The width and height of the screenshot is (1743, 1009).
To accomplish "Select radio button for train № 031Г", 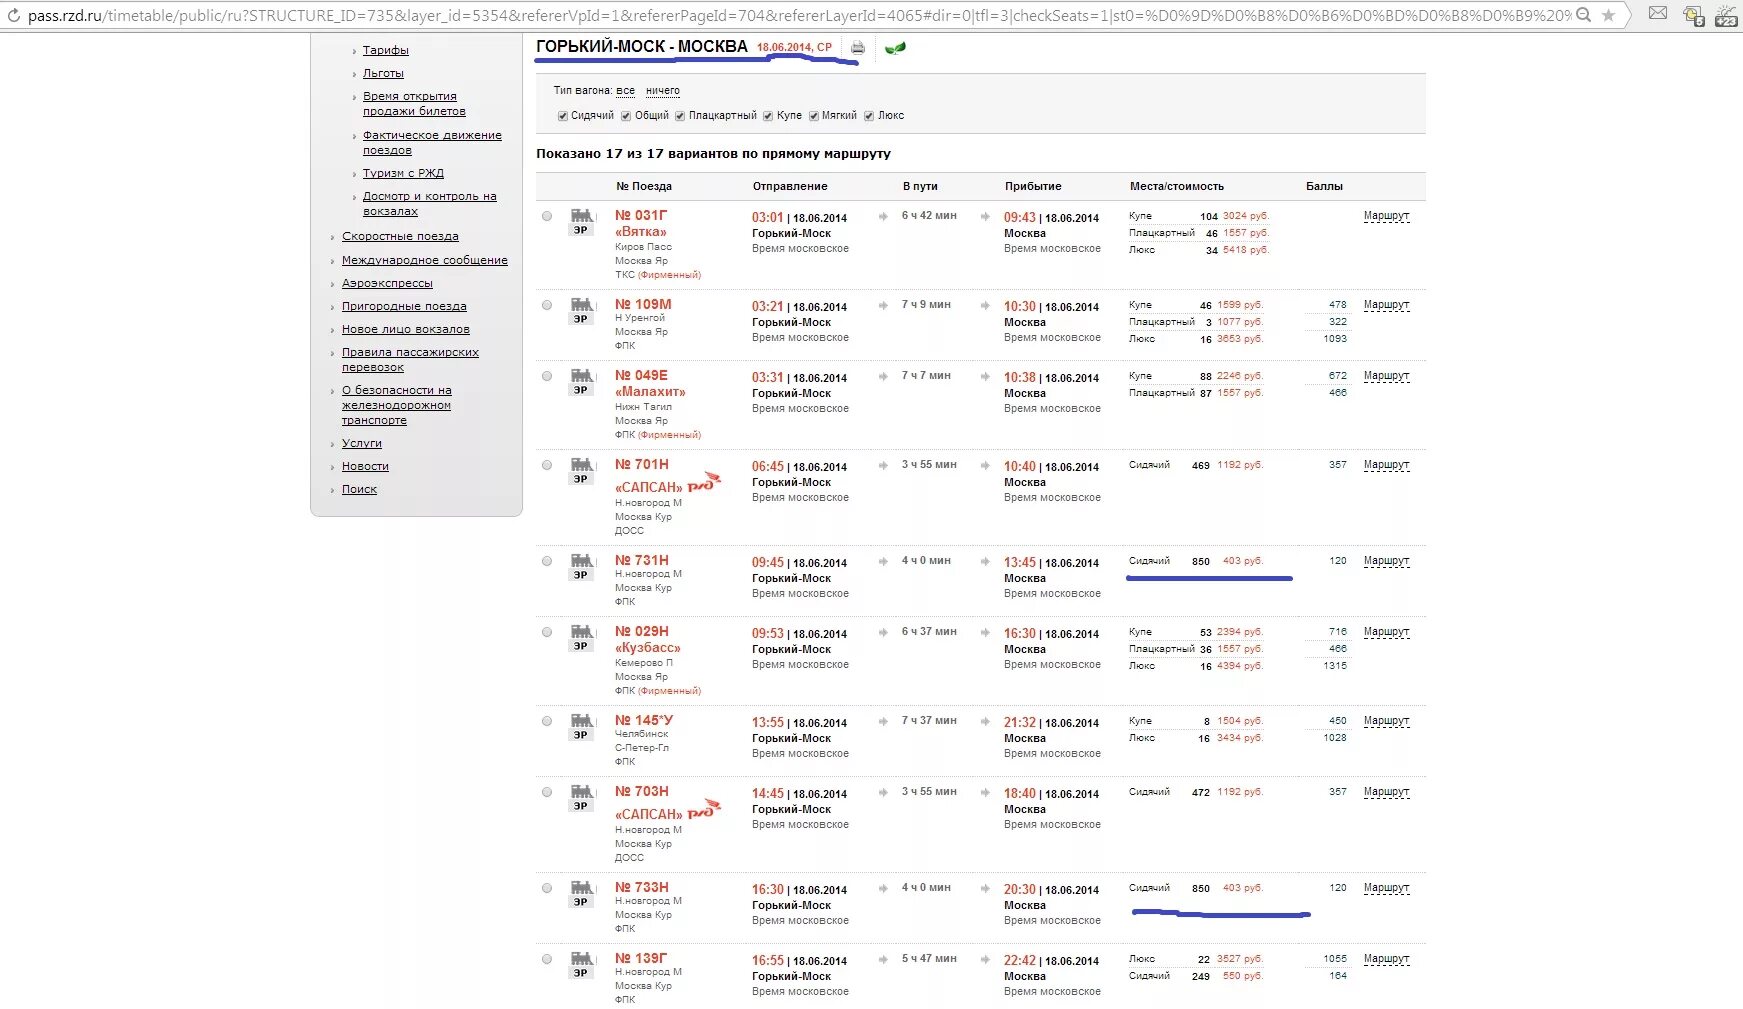I will coord(547,216).
